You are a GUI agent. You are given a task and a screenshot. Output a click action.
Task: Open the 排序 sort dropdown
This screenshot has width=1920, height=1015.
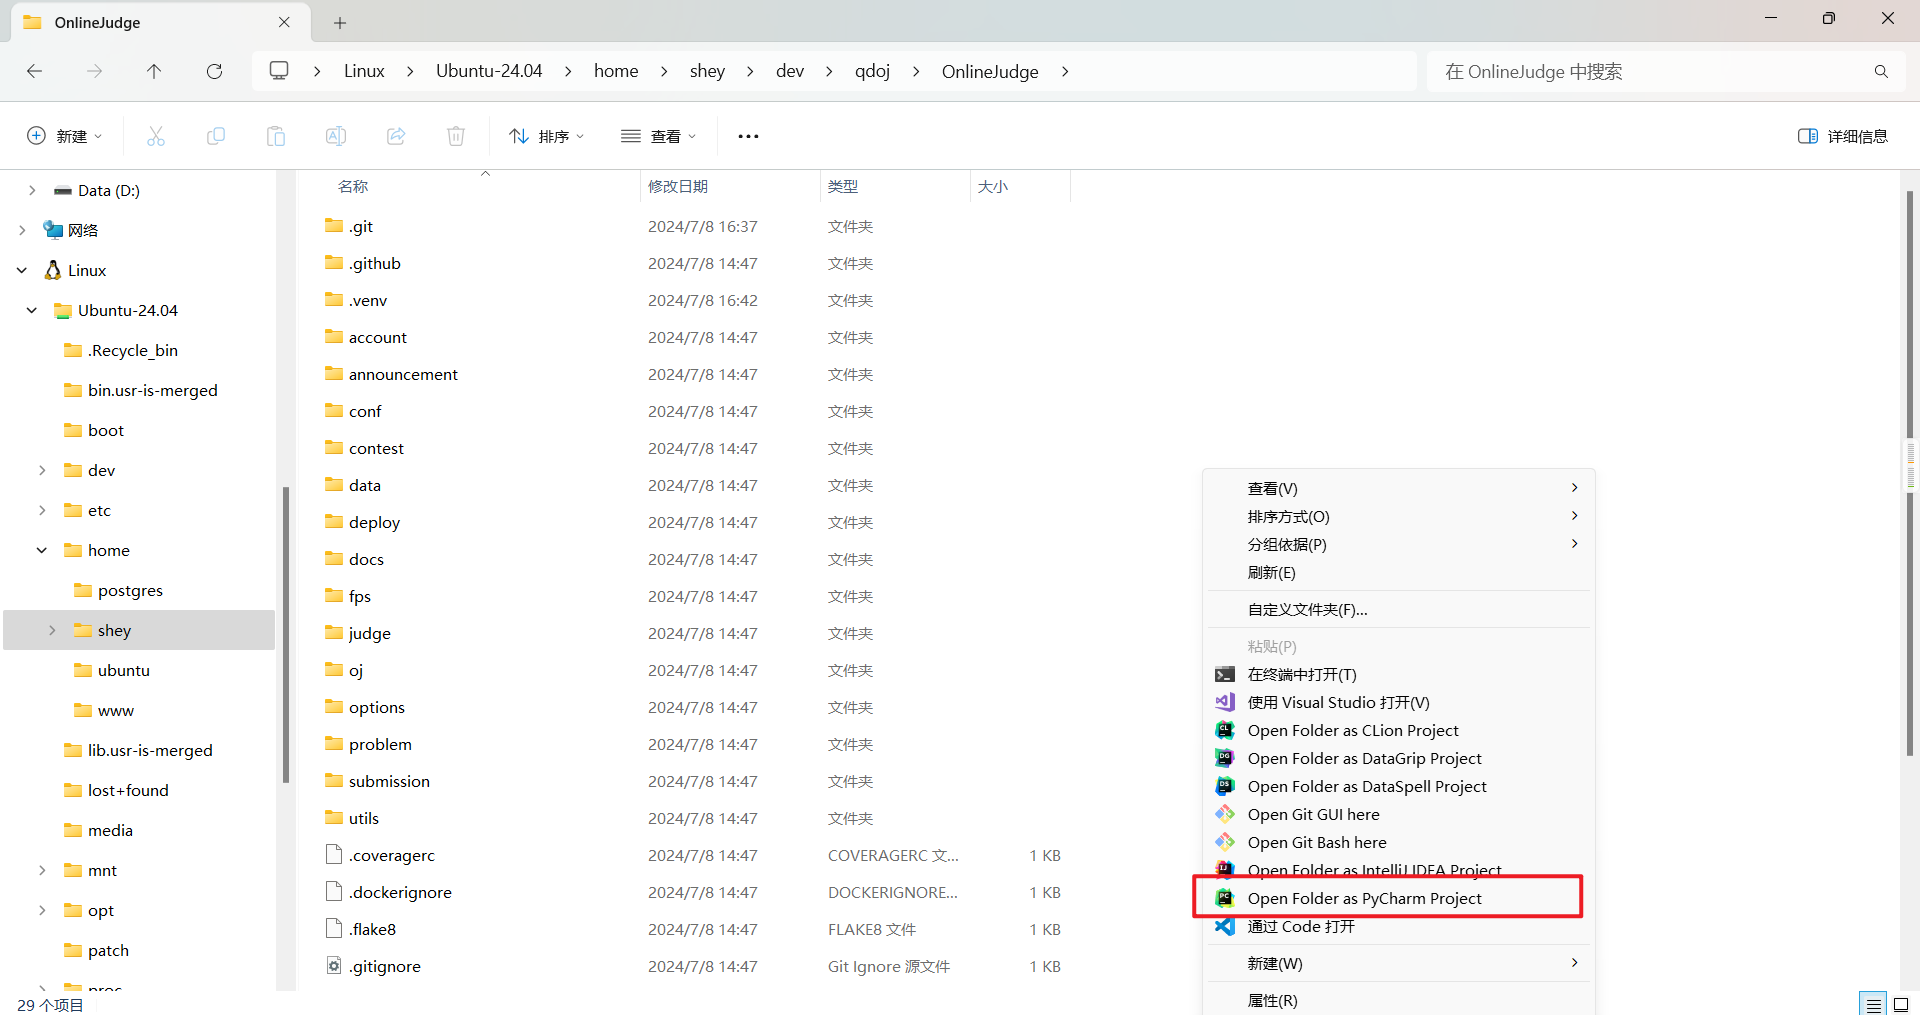[x=546, y=136]
